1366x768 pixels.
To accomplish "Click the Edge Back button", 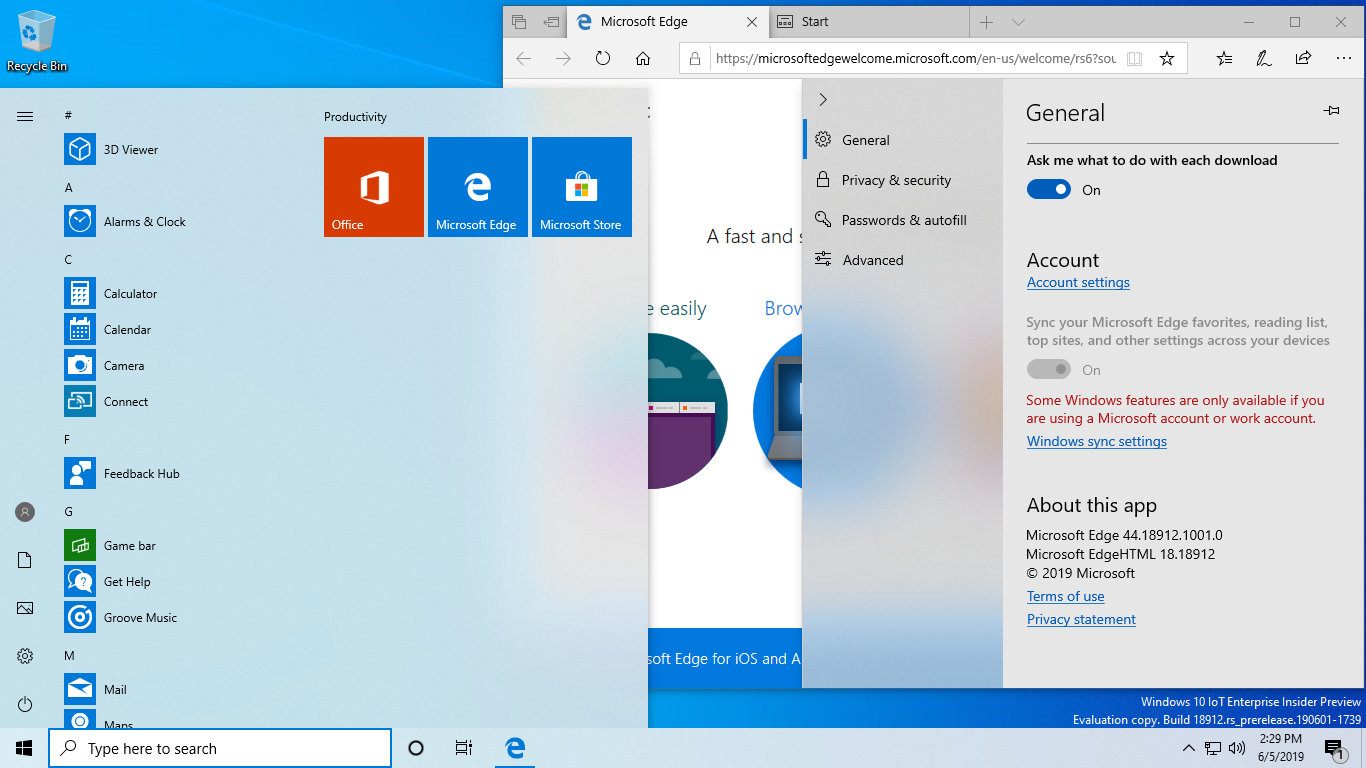I will click(x=524, y=59).
